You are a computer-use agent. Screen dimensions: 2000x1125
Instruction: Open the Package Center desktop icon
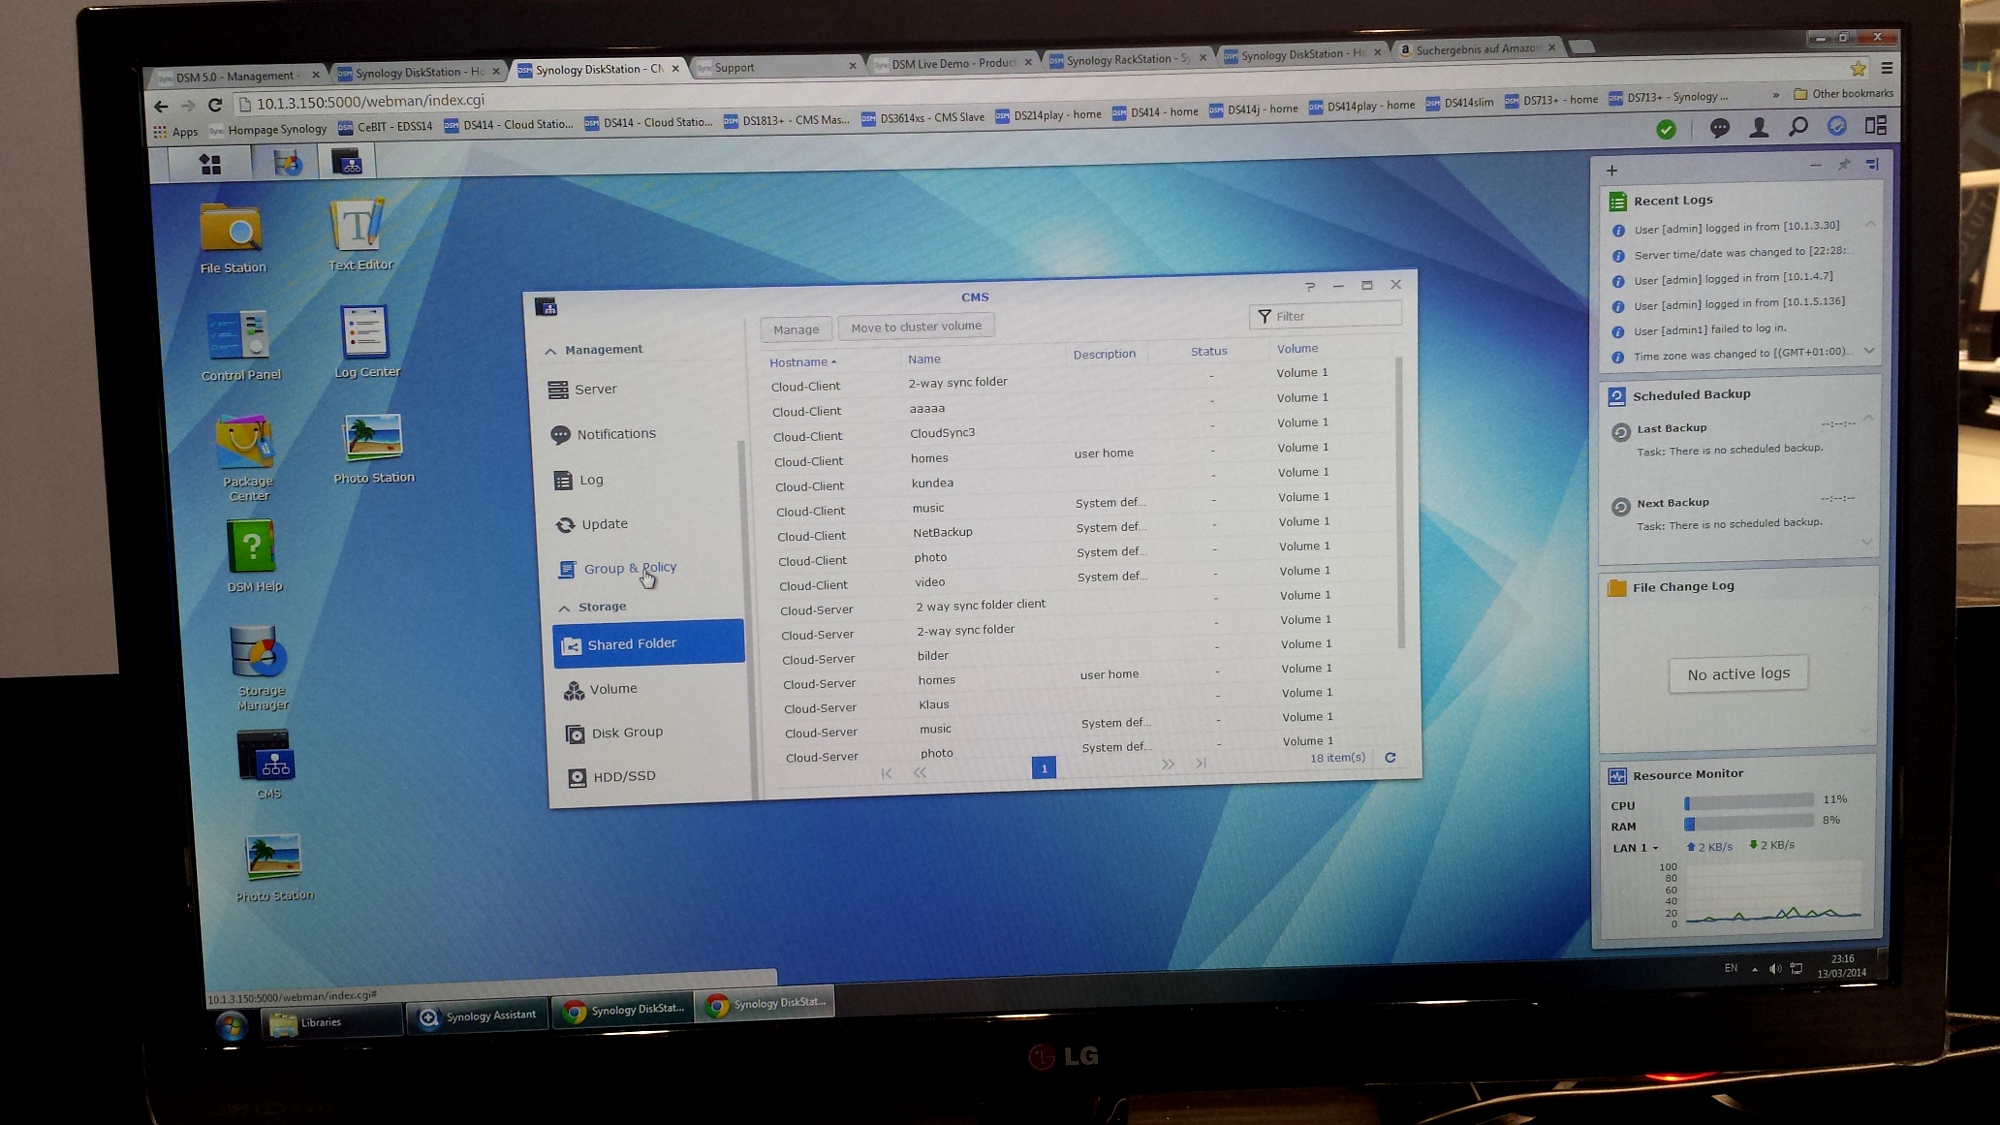pos(246,458)
